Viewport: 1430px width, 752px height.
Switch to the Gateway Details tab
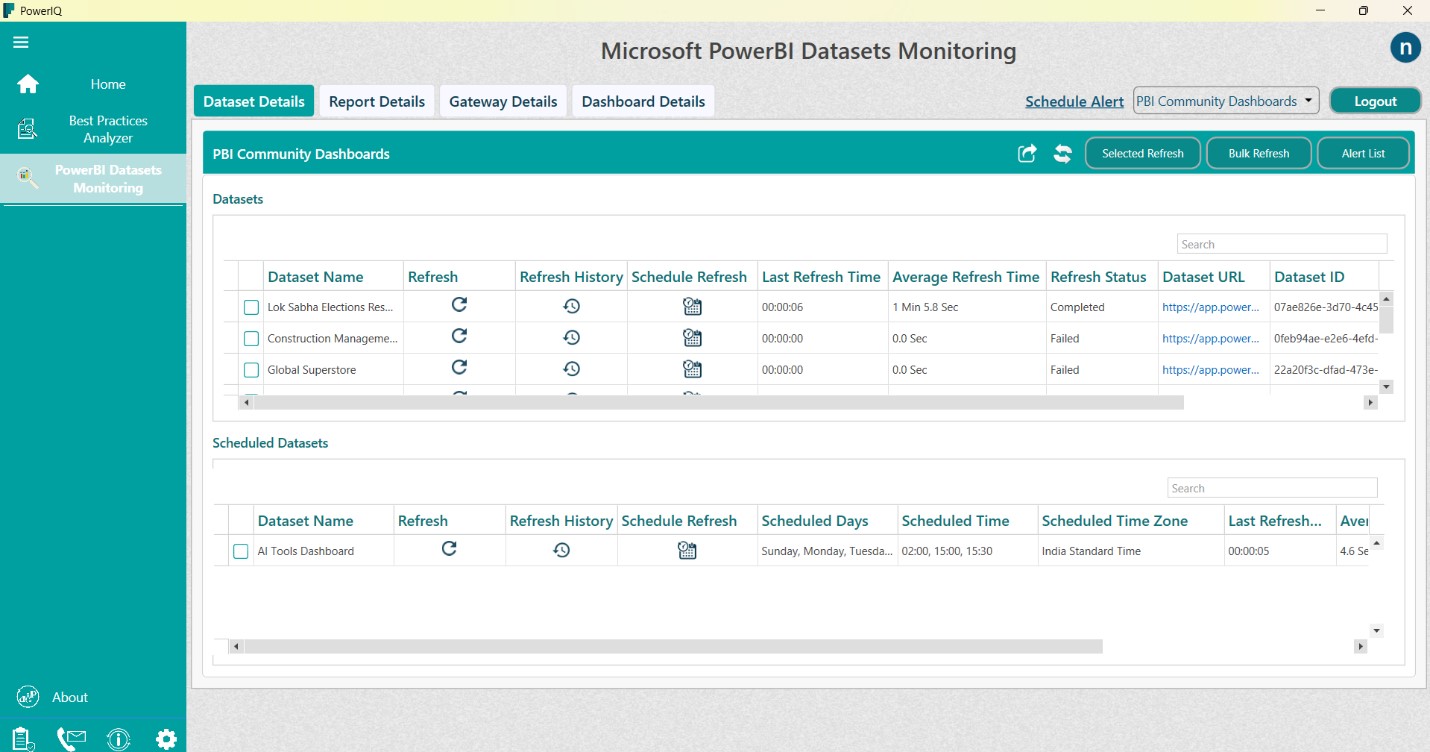click(503, 101)
